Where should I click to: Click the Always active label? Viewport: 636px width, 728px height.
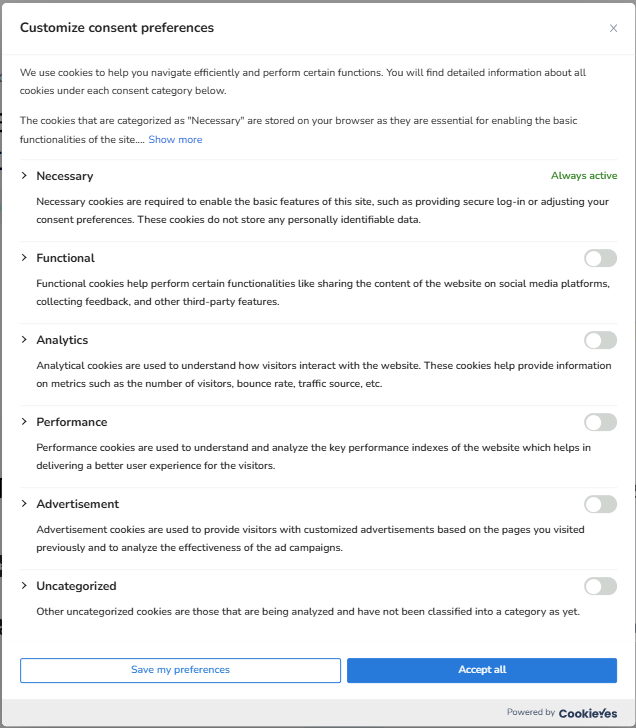click(584, 176)
